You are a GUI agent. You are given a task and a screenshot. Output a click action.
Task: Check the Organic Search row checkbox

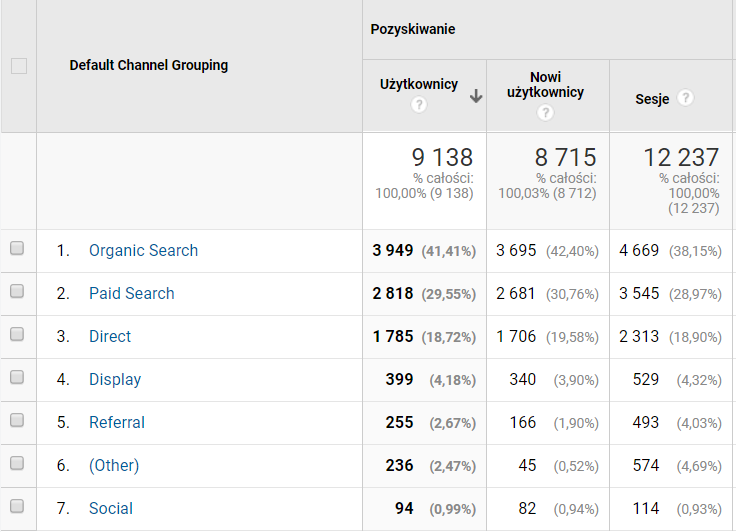[17, 250]
